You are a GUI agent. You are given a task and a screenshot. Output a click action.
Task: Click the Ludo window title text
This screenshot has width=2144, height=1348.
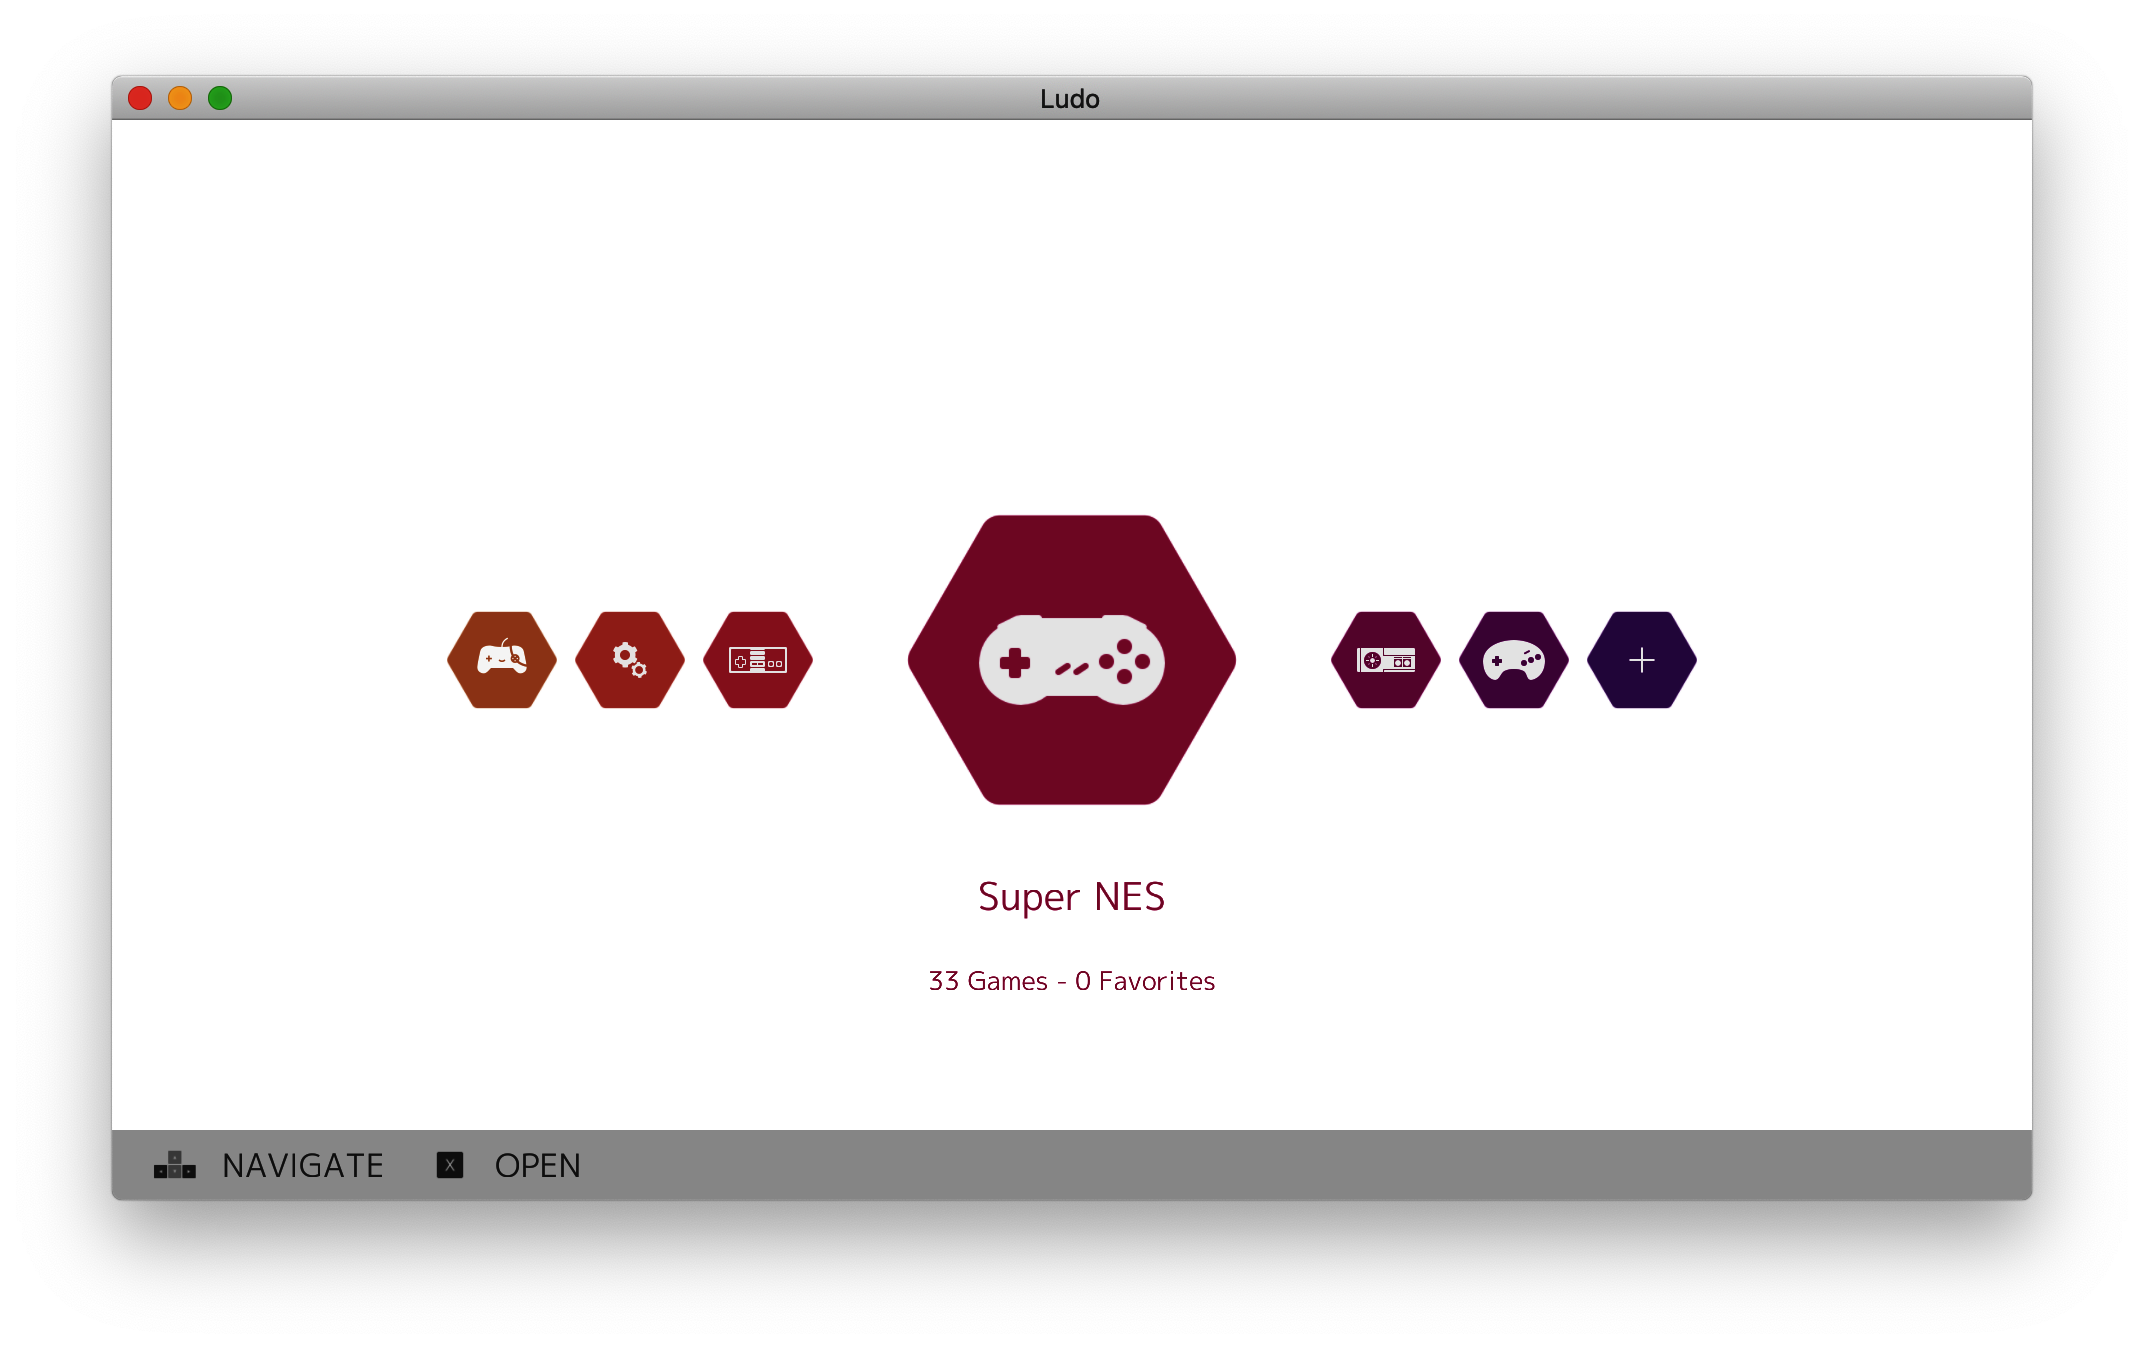click(x=1069, y=98)
